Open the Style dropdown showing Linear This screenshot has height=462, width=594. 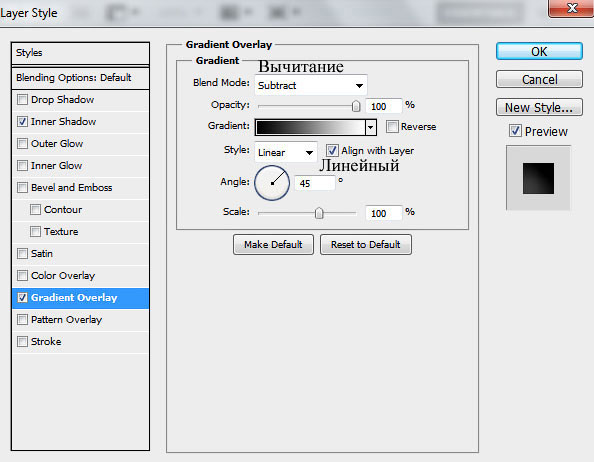286,152
